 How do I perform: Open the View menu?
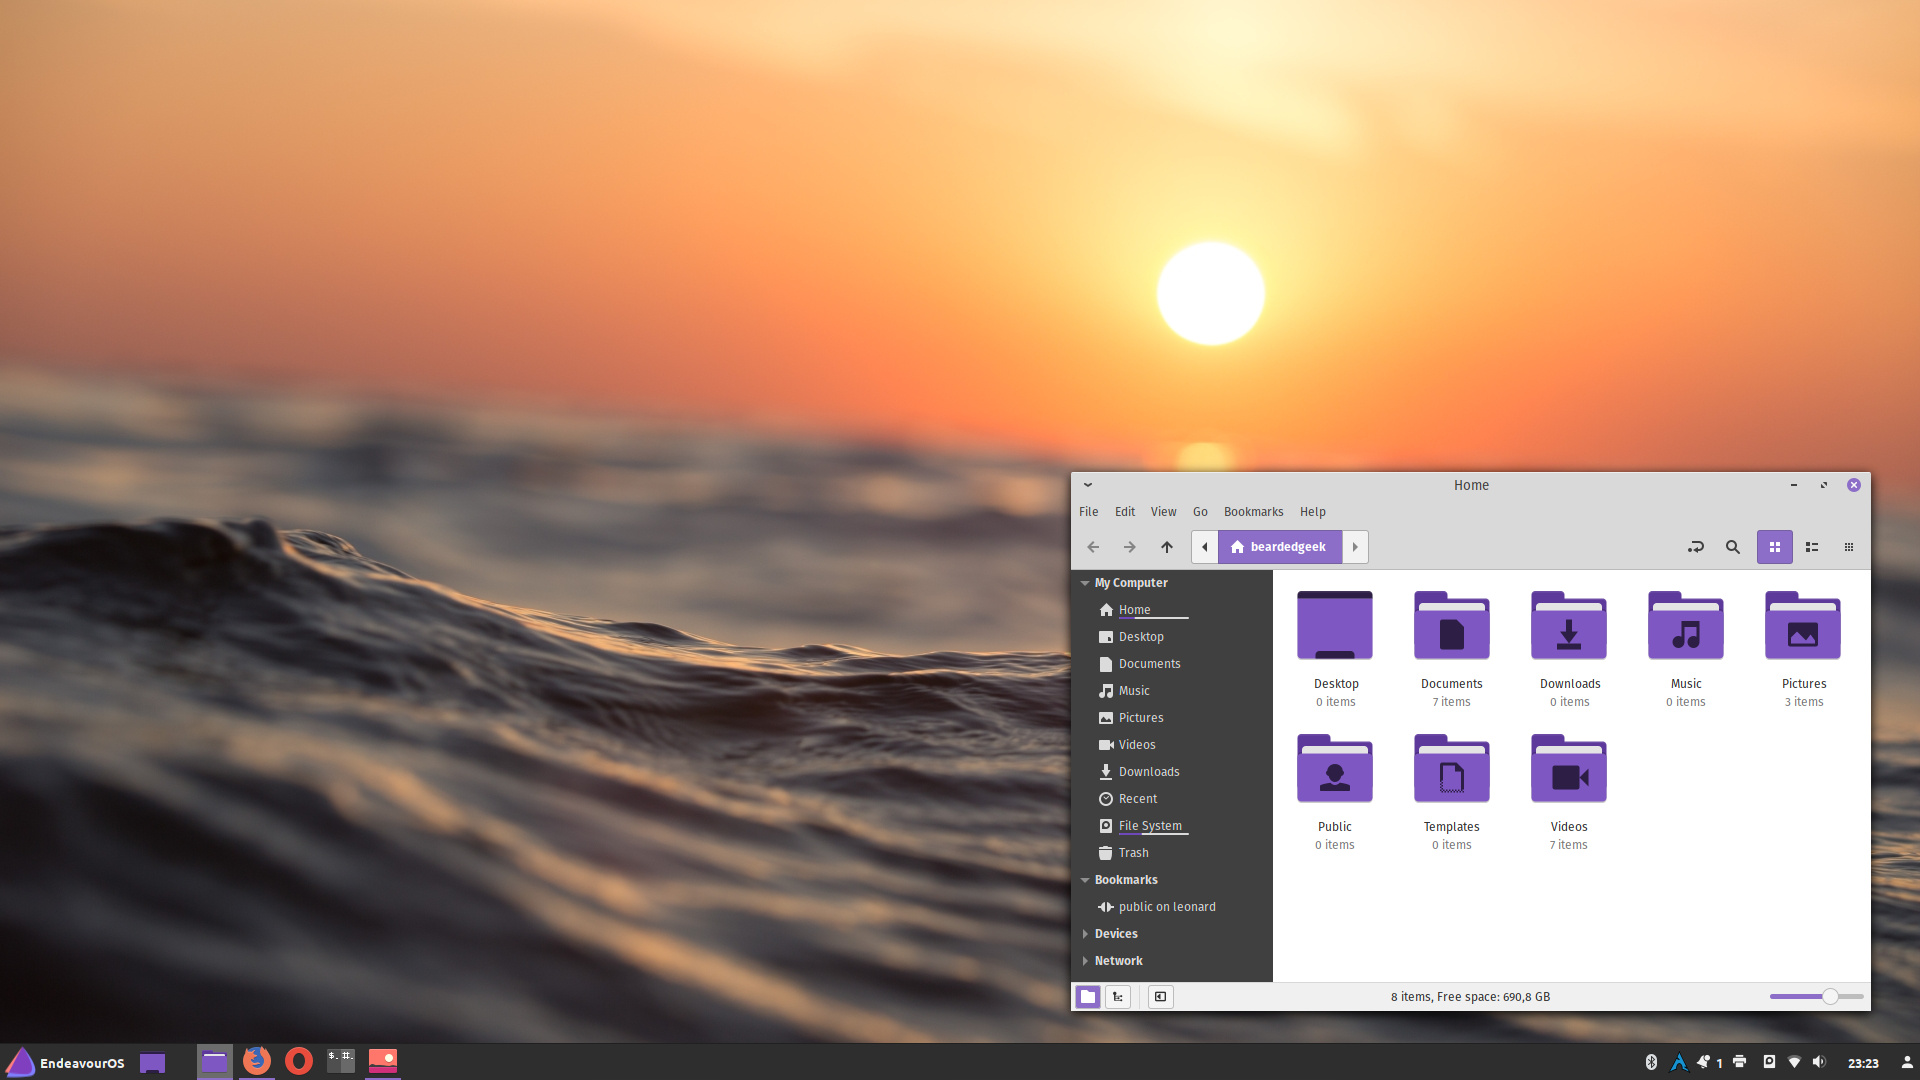point(1163,512)
